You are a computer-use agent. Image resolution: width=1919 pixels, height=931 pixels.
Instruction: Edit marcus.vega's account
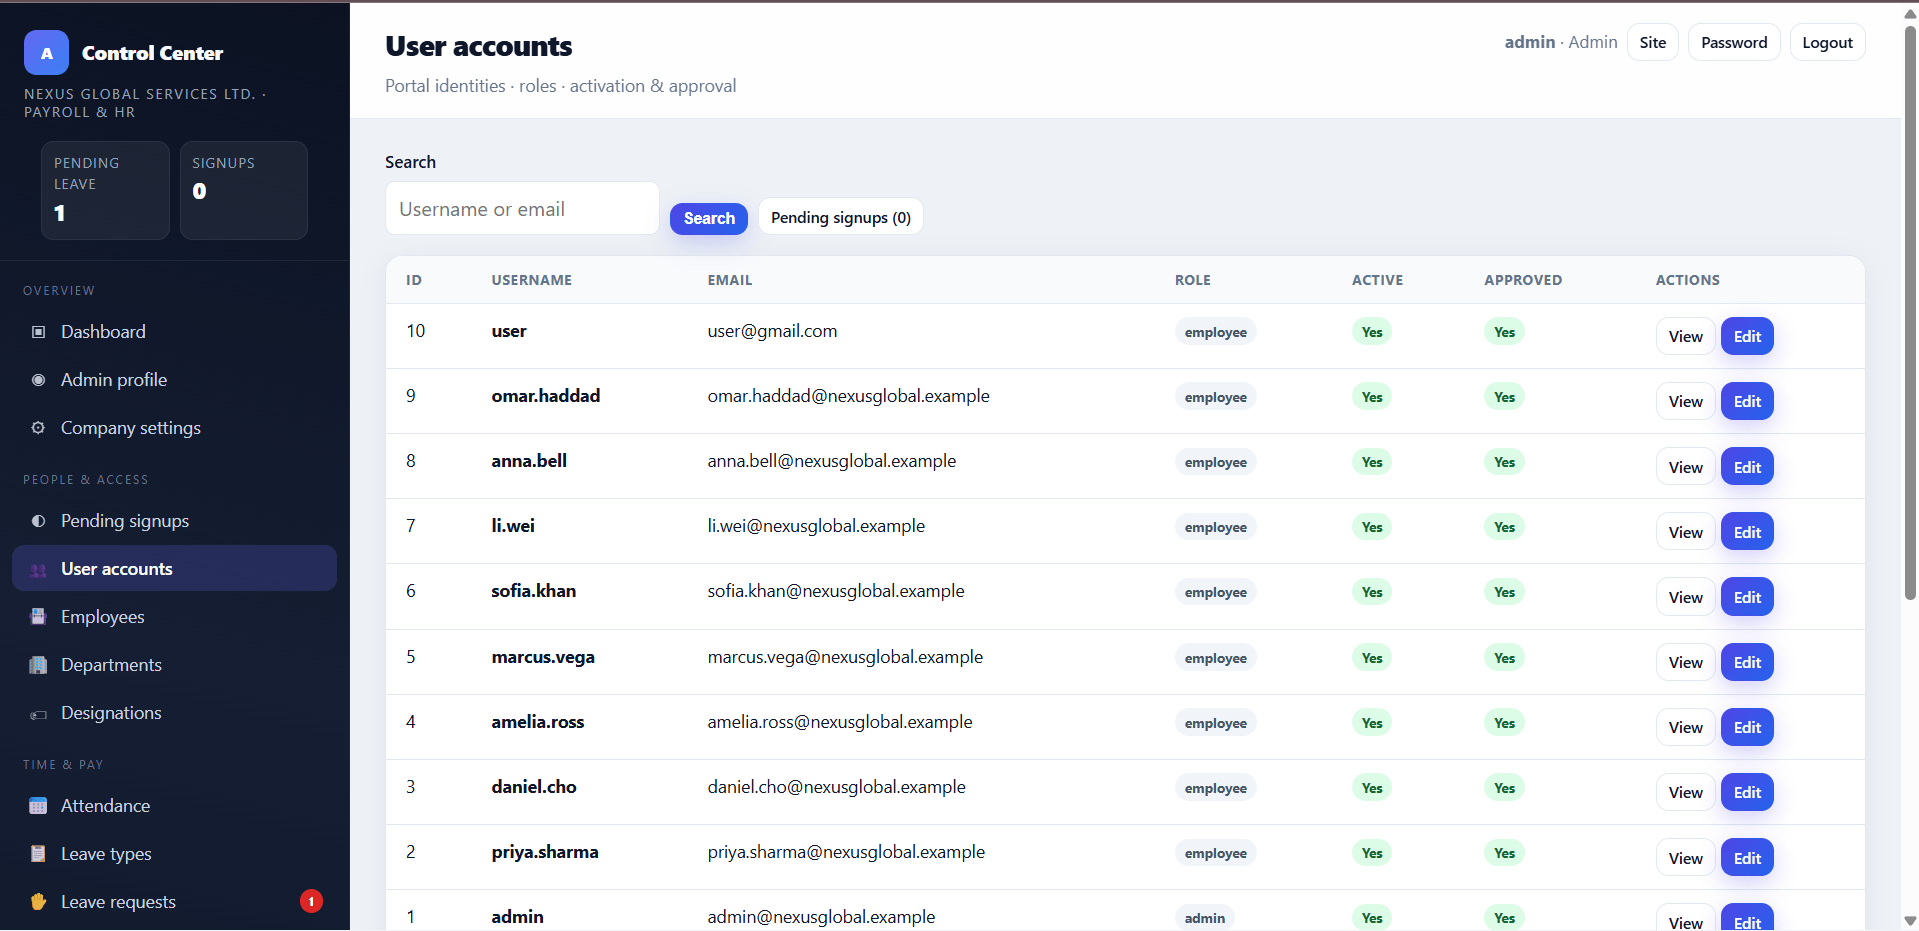coord(1747,662)
